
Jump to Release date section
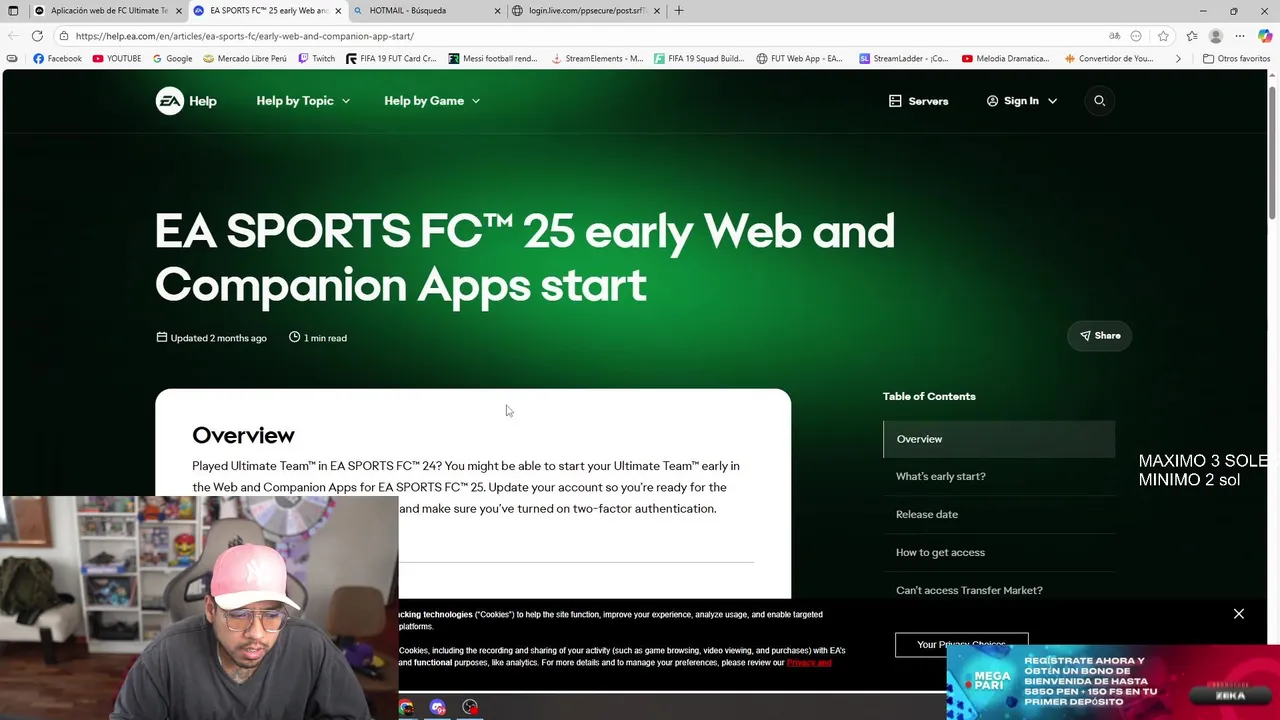pyautogui.click(x=927, y=515)
